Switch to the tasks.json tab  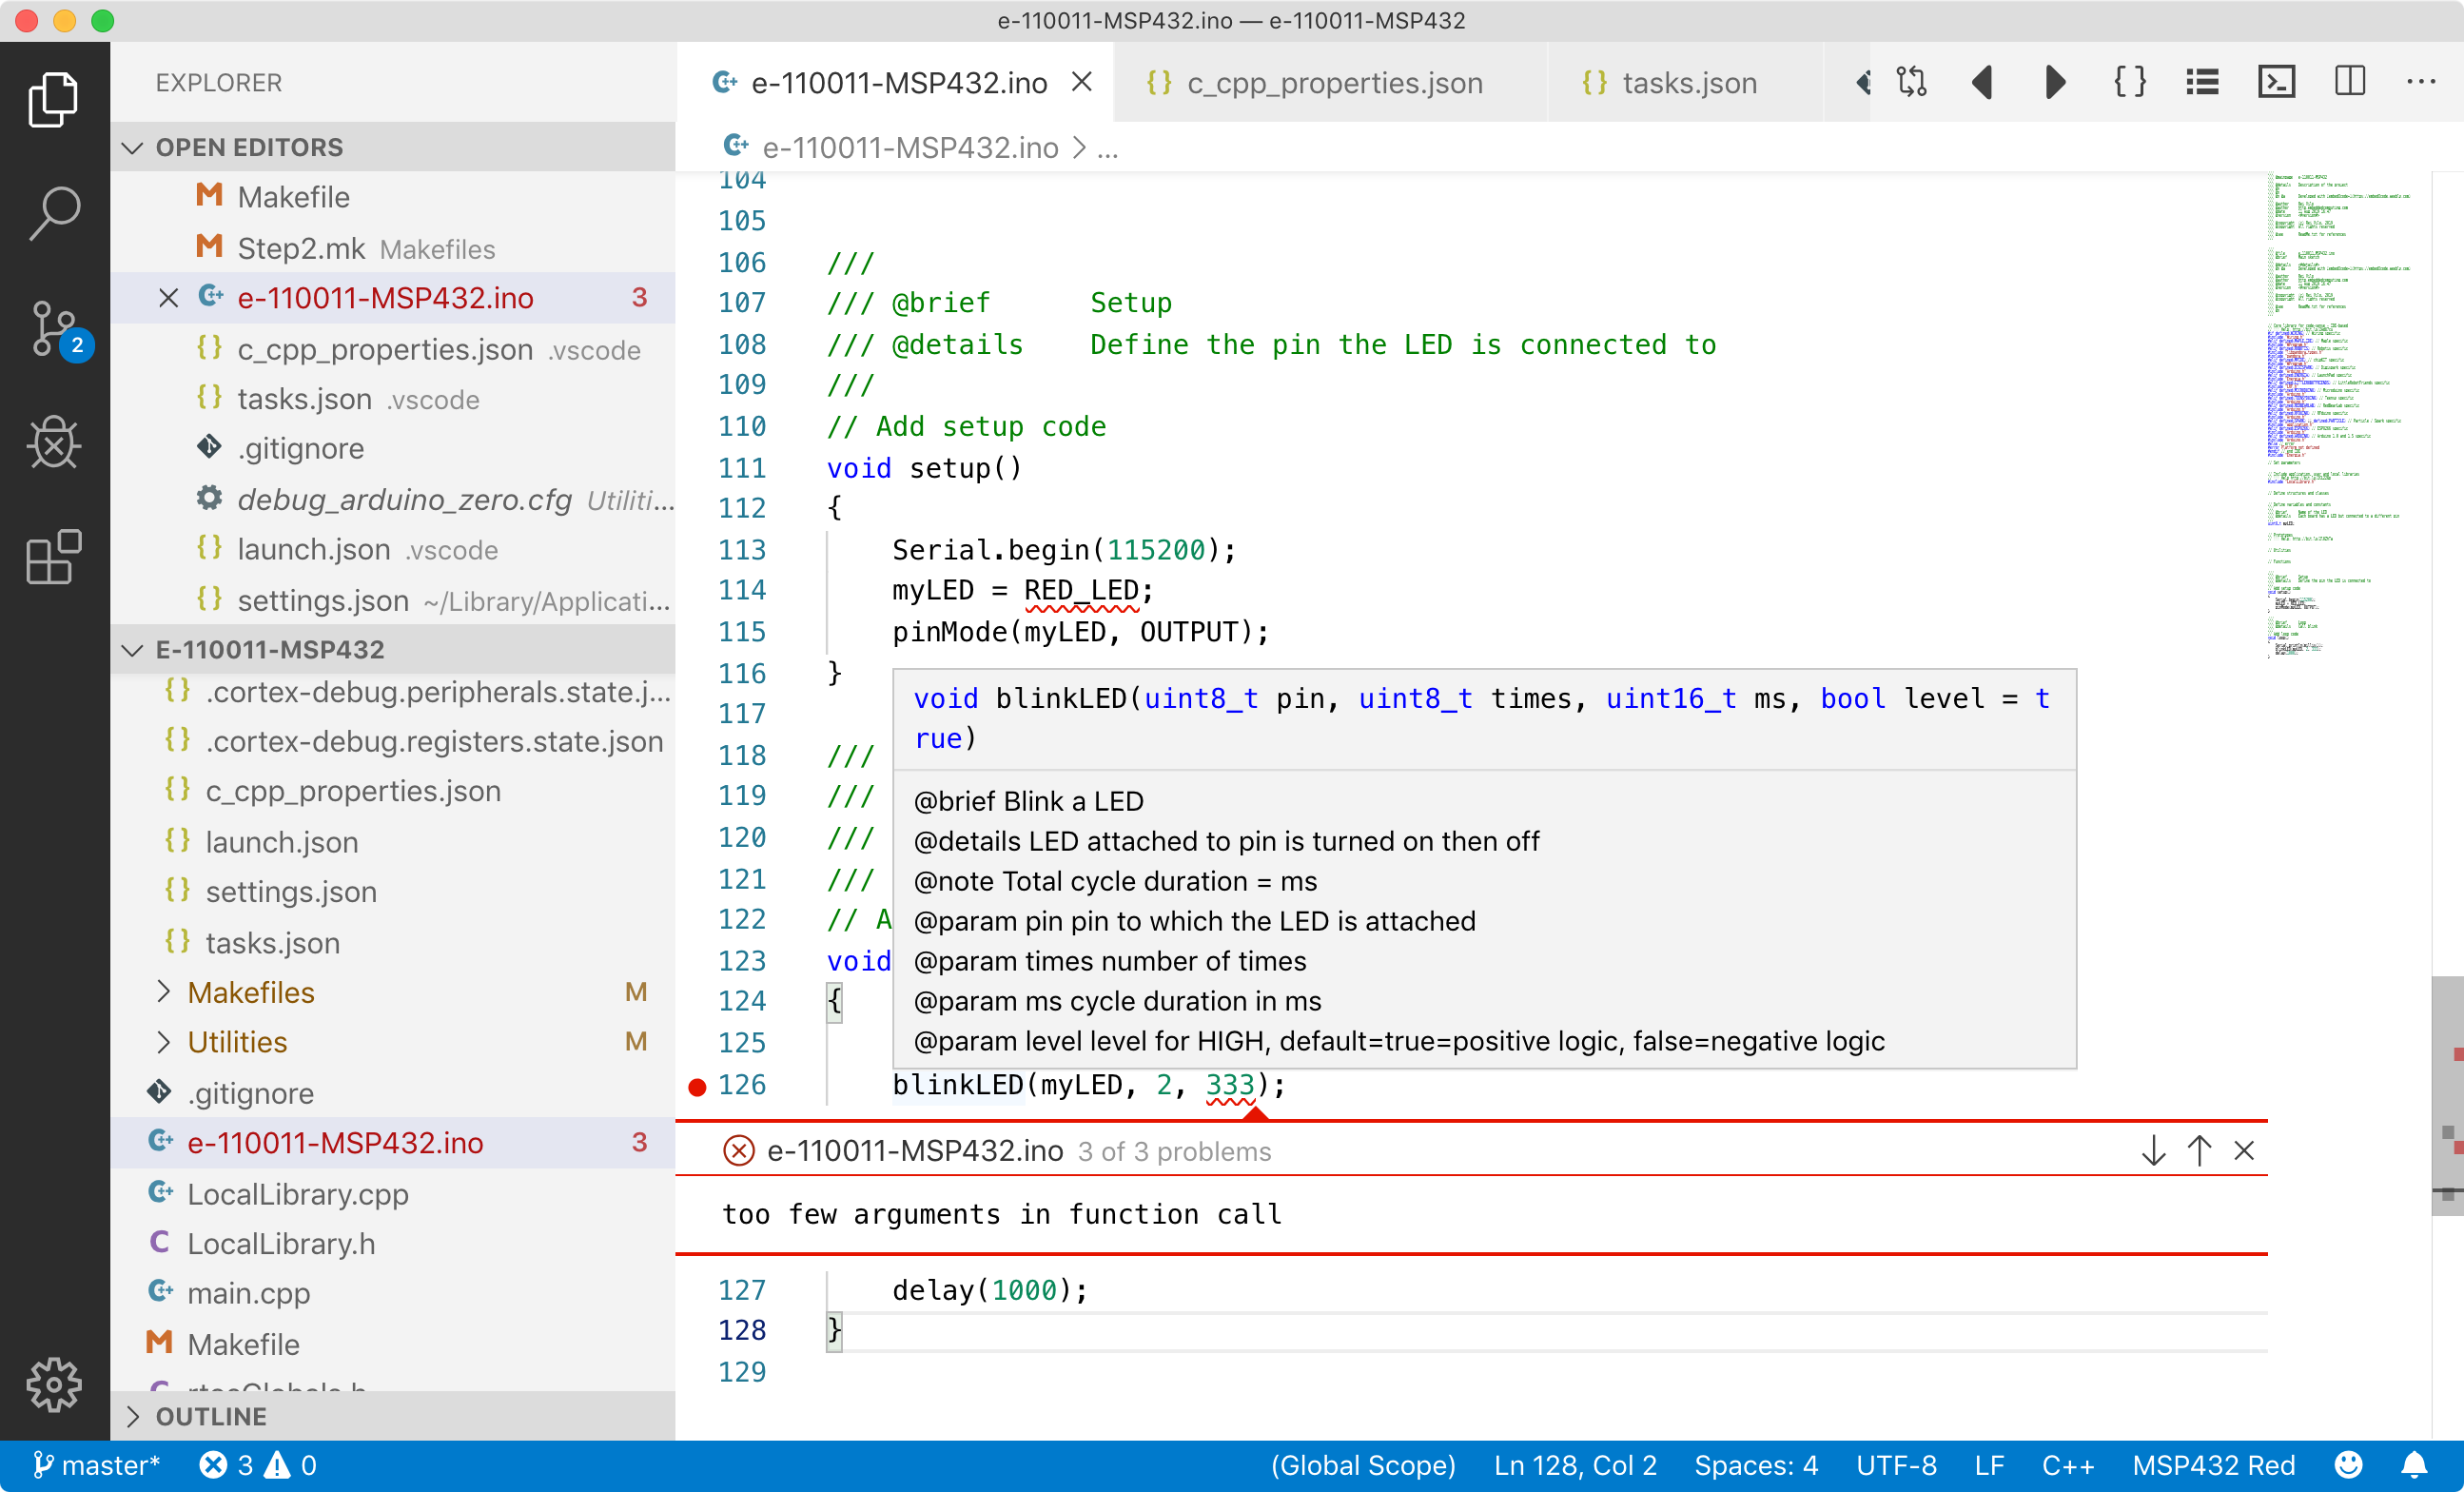tap(1688, 82)
